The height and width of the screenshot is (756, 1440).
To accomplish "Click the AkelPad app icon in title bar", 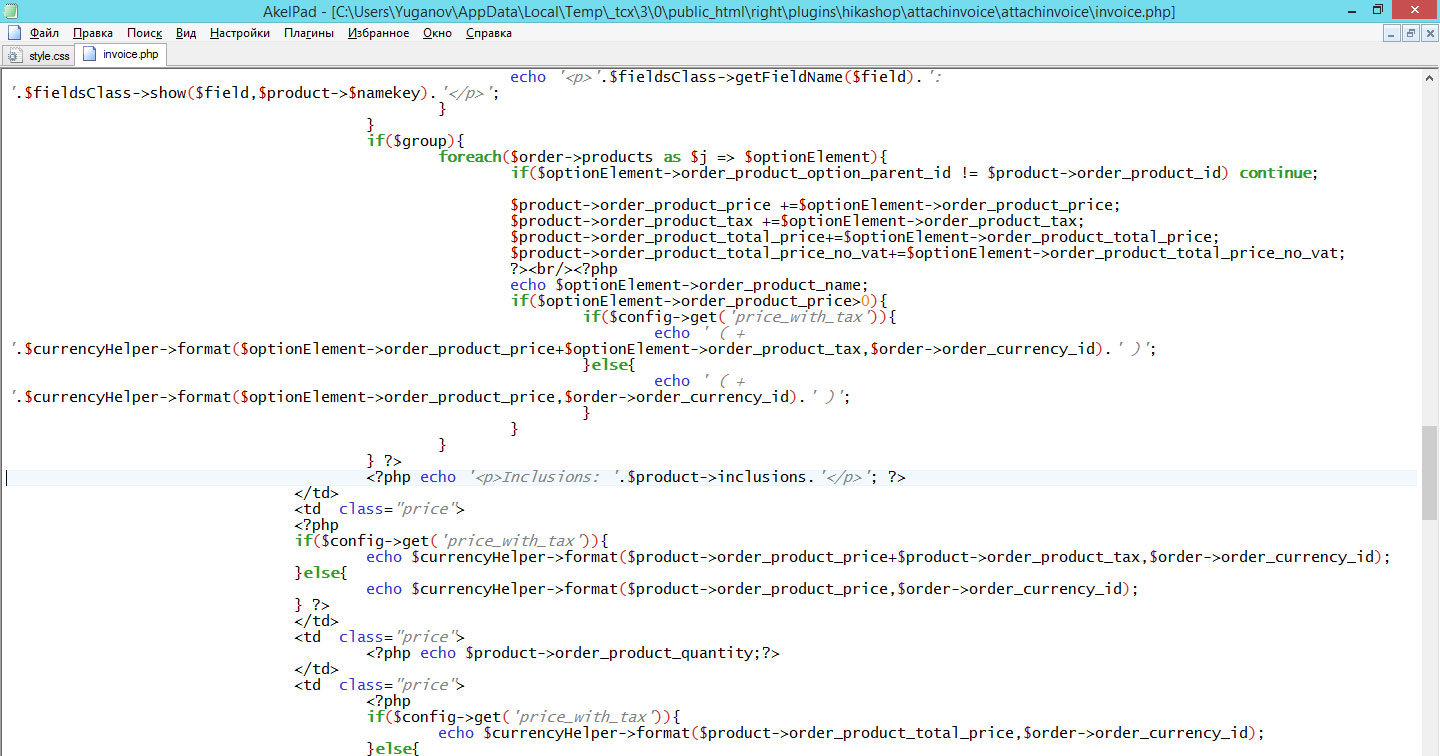I will coord(12,11).
